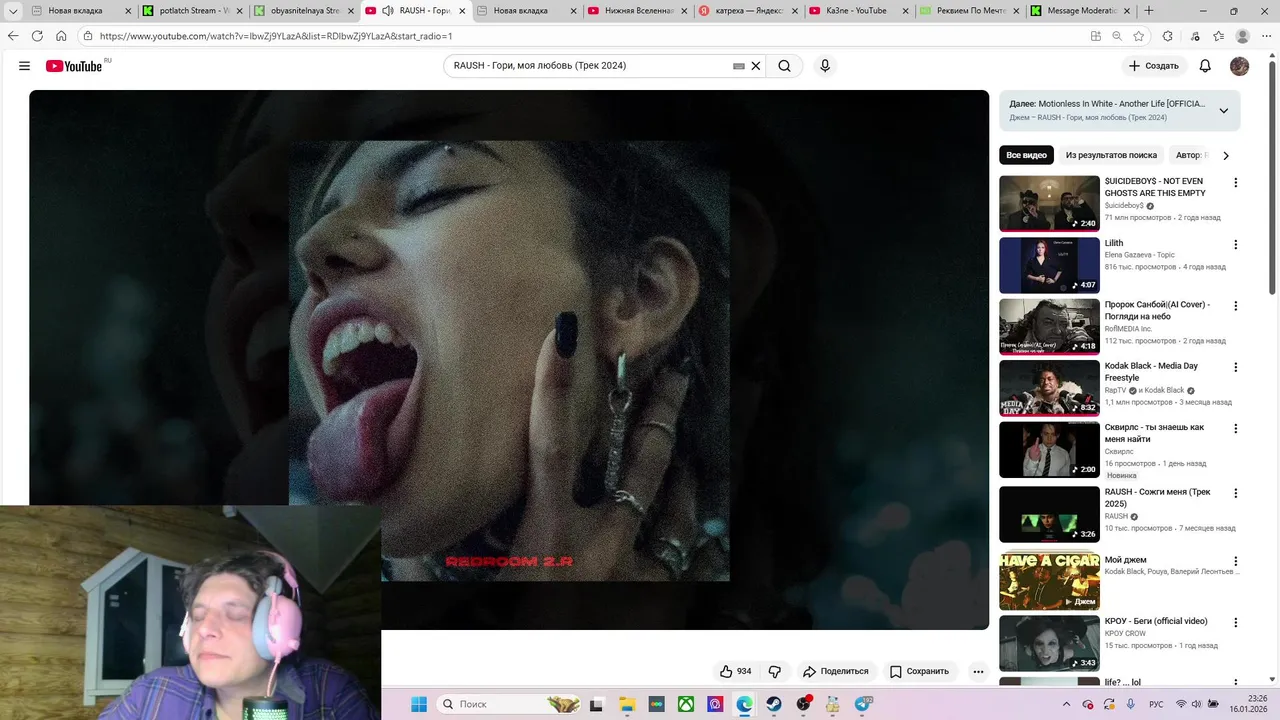
Task: Open more actions ellipsis under the video
Action: coord(978,671)
